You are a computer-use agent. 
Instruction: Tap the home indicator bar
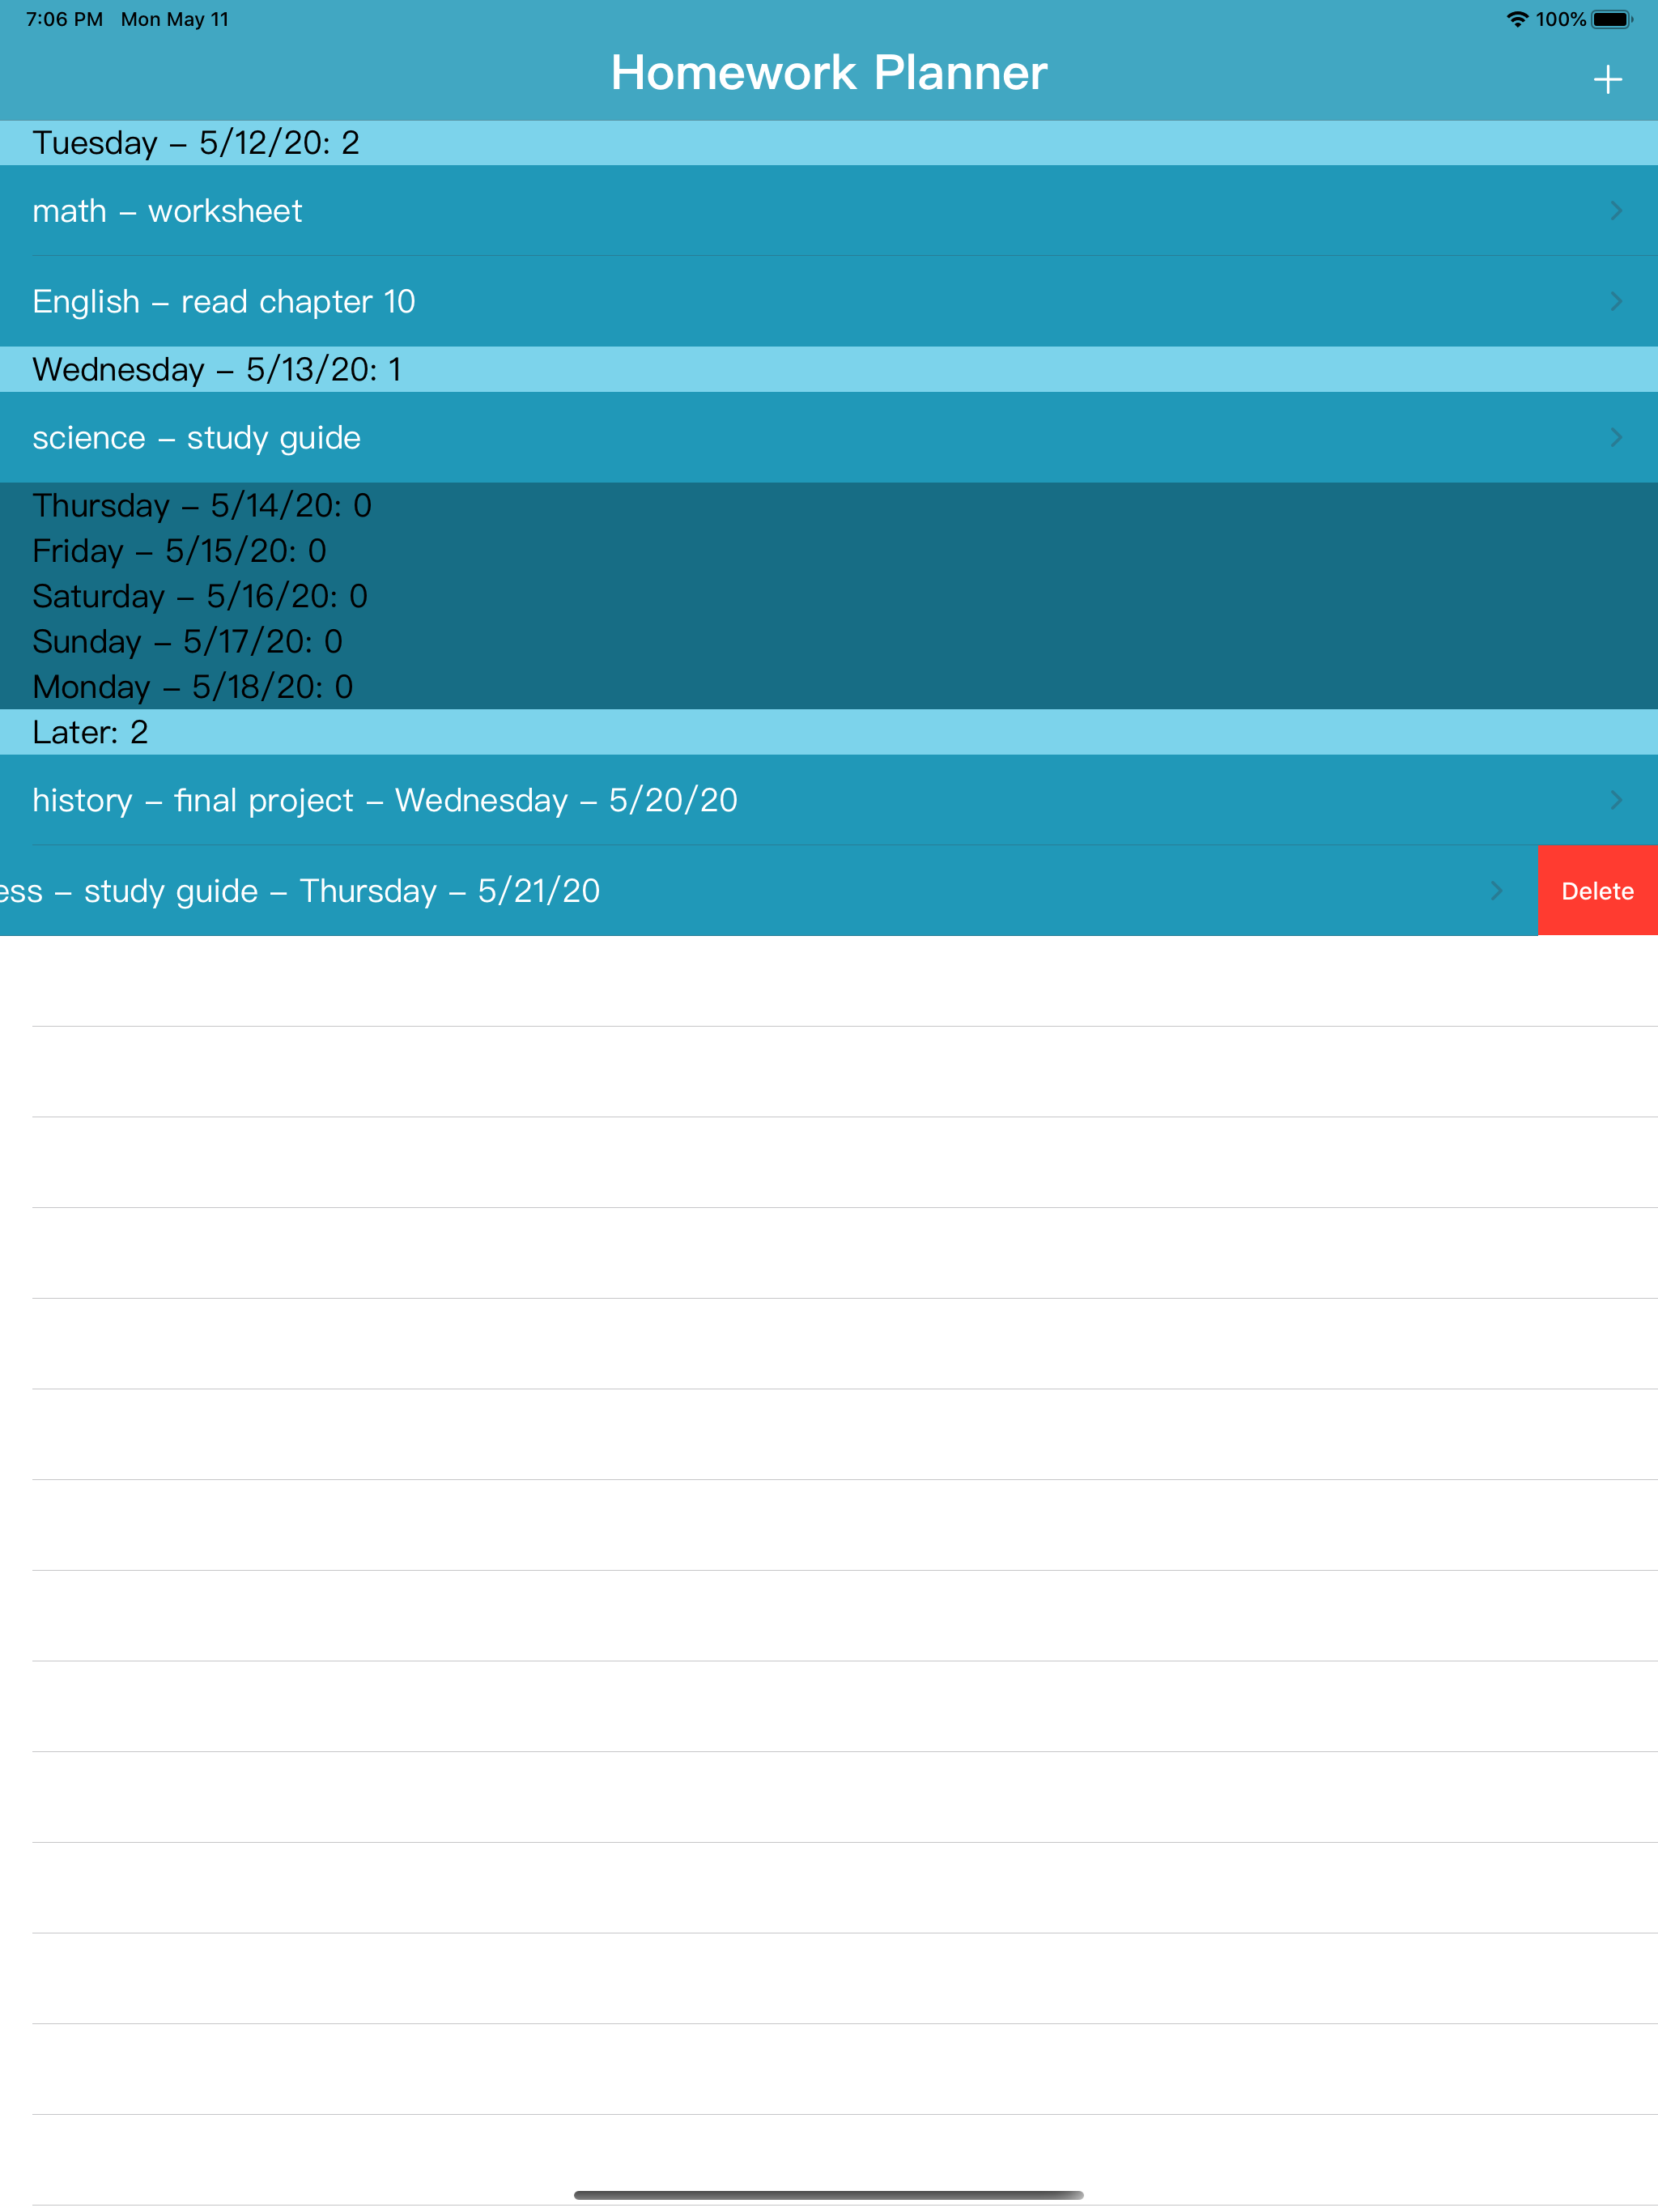829,2195
